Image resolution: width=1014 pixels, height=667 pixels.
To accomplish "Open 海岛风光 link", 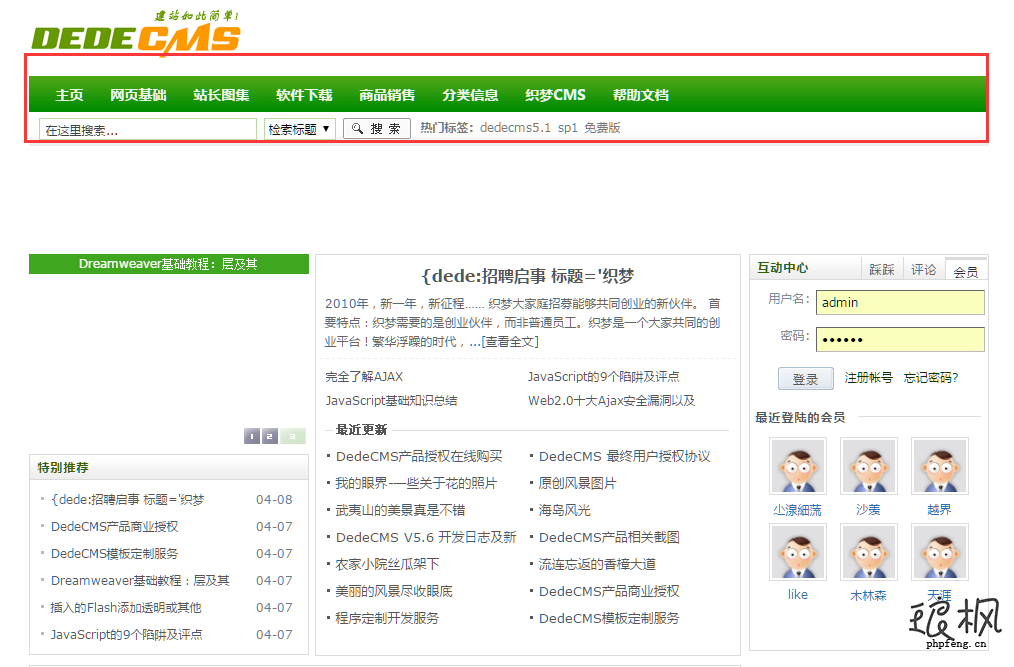I will click(x=565, y=510).
